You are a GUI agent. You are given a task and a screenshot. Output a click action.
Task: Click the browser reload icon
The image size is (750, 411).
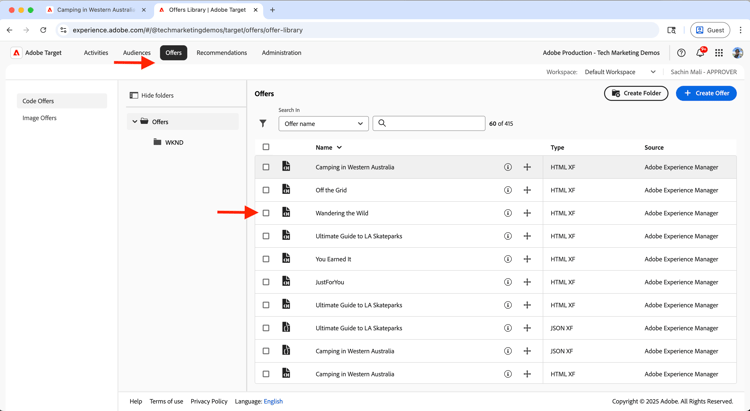(43, 30)
